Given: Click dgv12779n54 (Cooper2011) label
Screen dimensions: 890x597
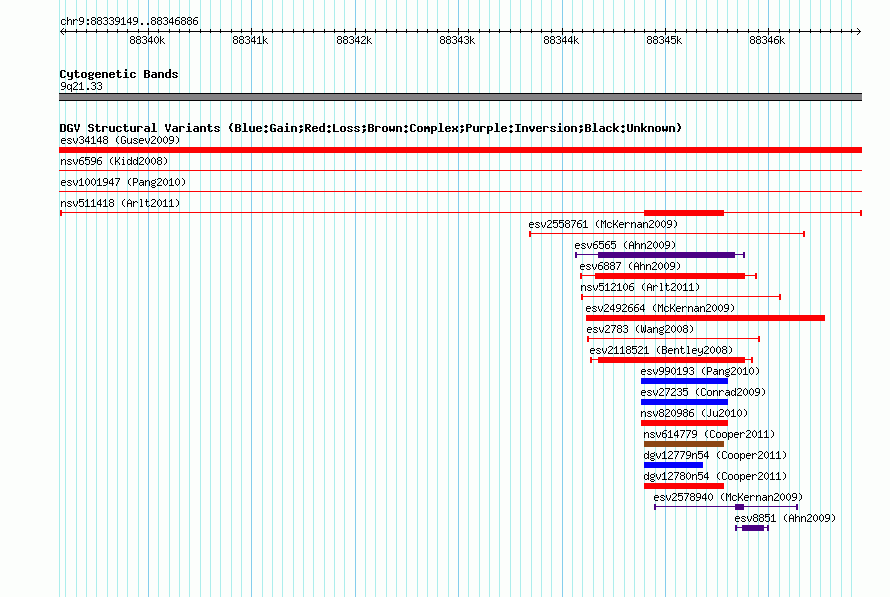Looking at the screenshot, I should [x=715, y=455].
